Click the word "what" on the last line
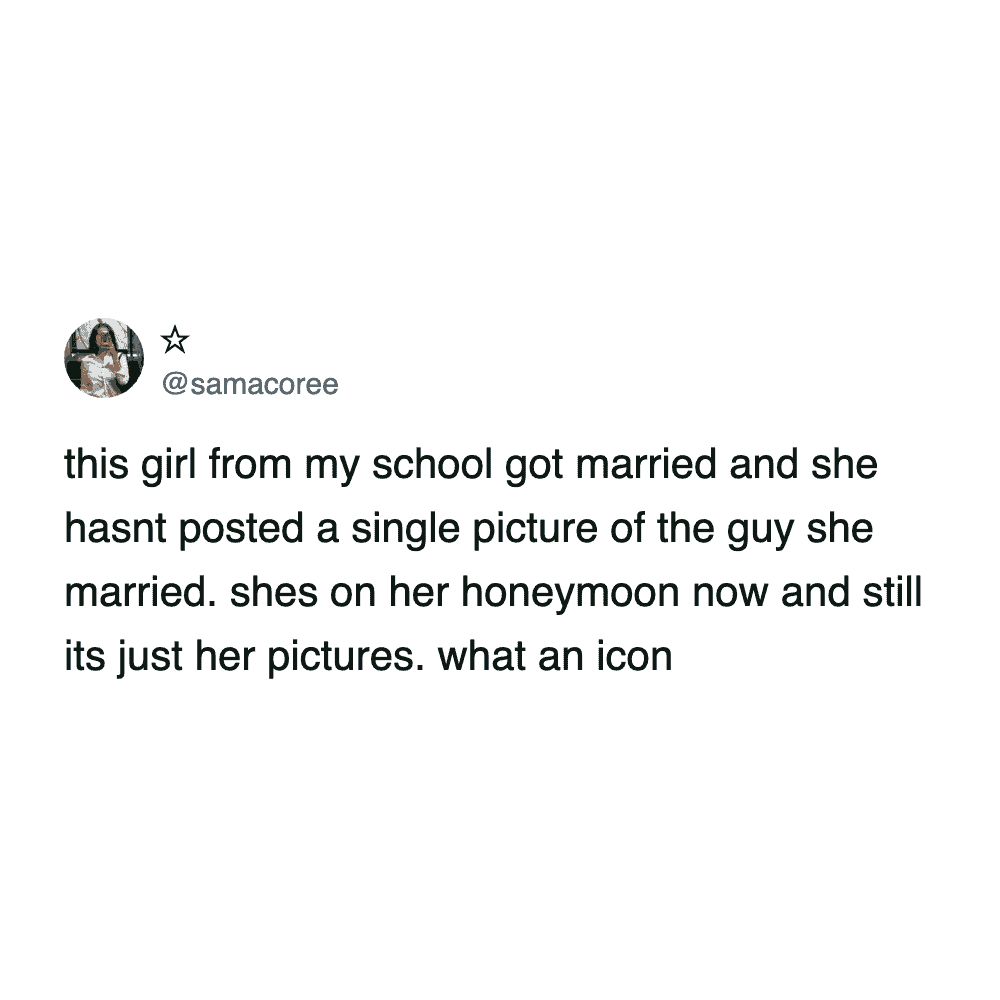This screenshot has height=1000, width=1000. click(x=482, y=656)
